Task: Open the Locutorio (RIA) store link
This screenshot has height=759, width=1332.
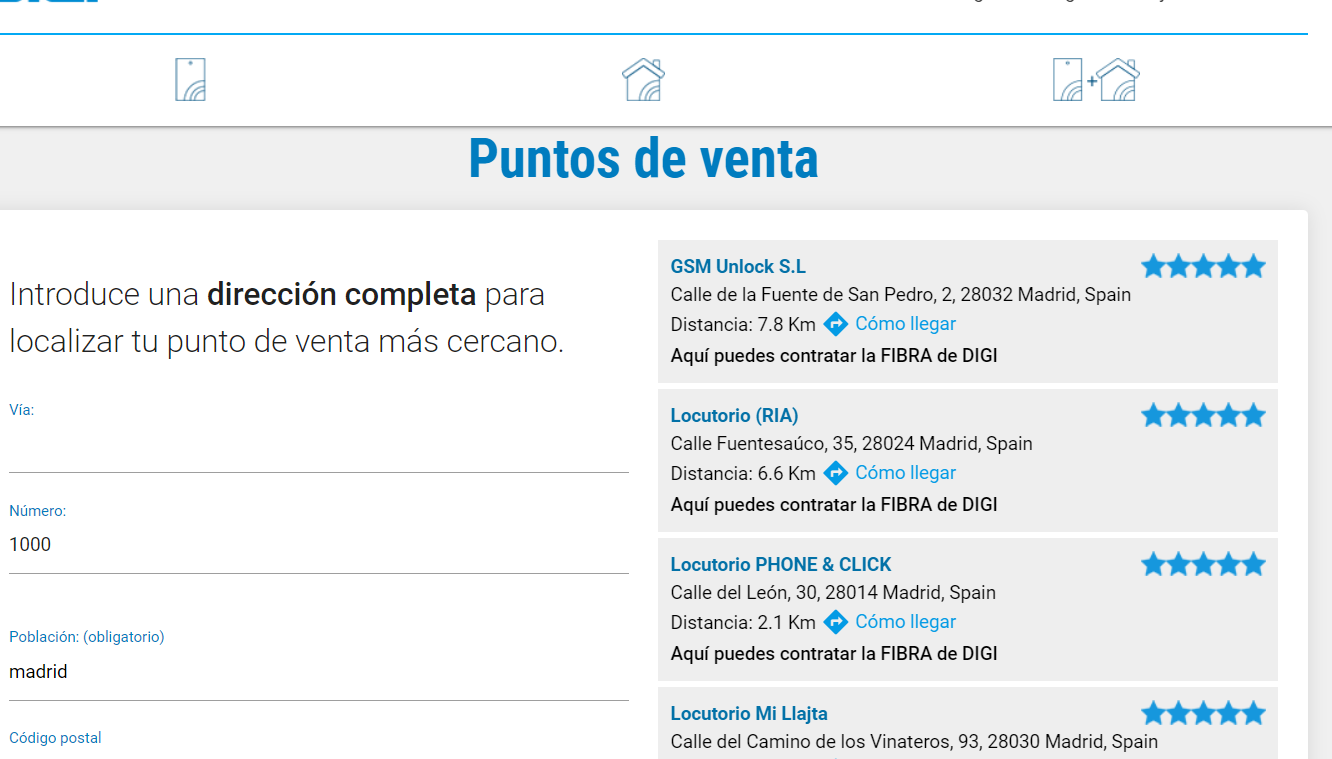Action: (x=734, y=416)
